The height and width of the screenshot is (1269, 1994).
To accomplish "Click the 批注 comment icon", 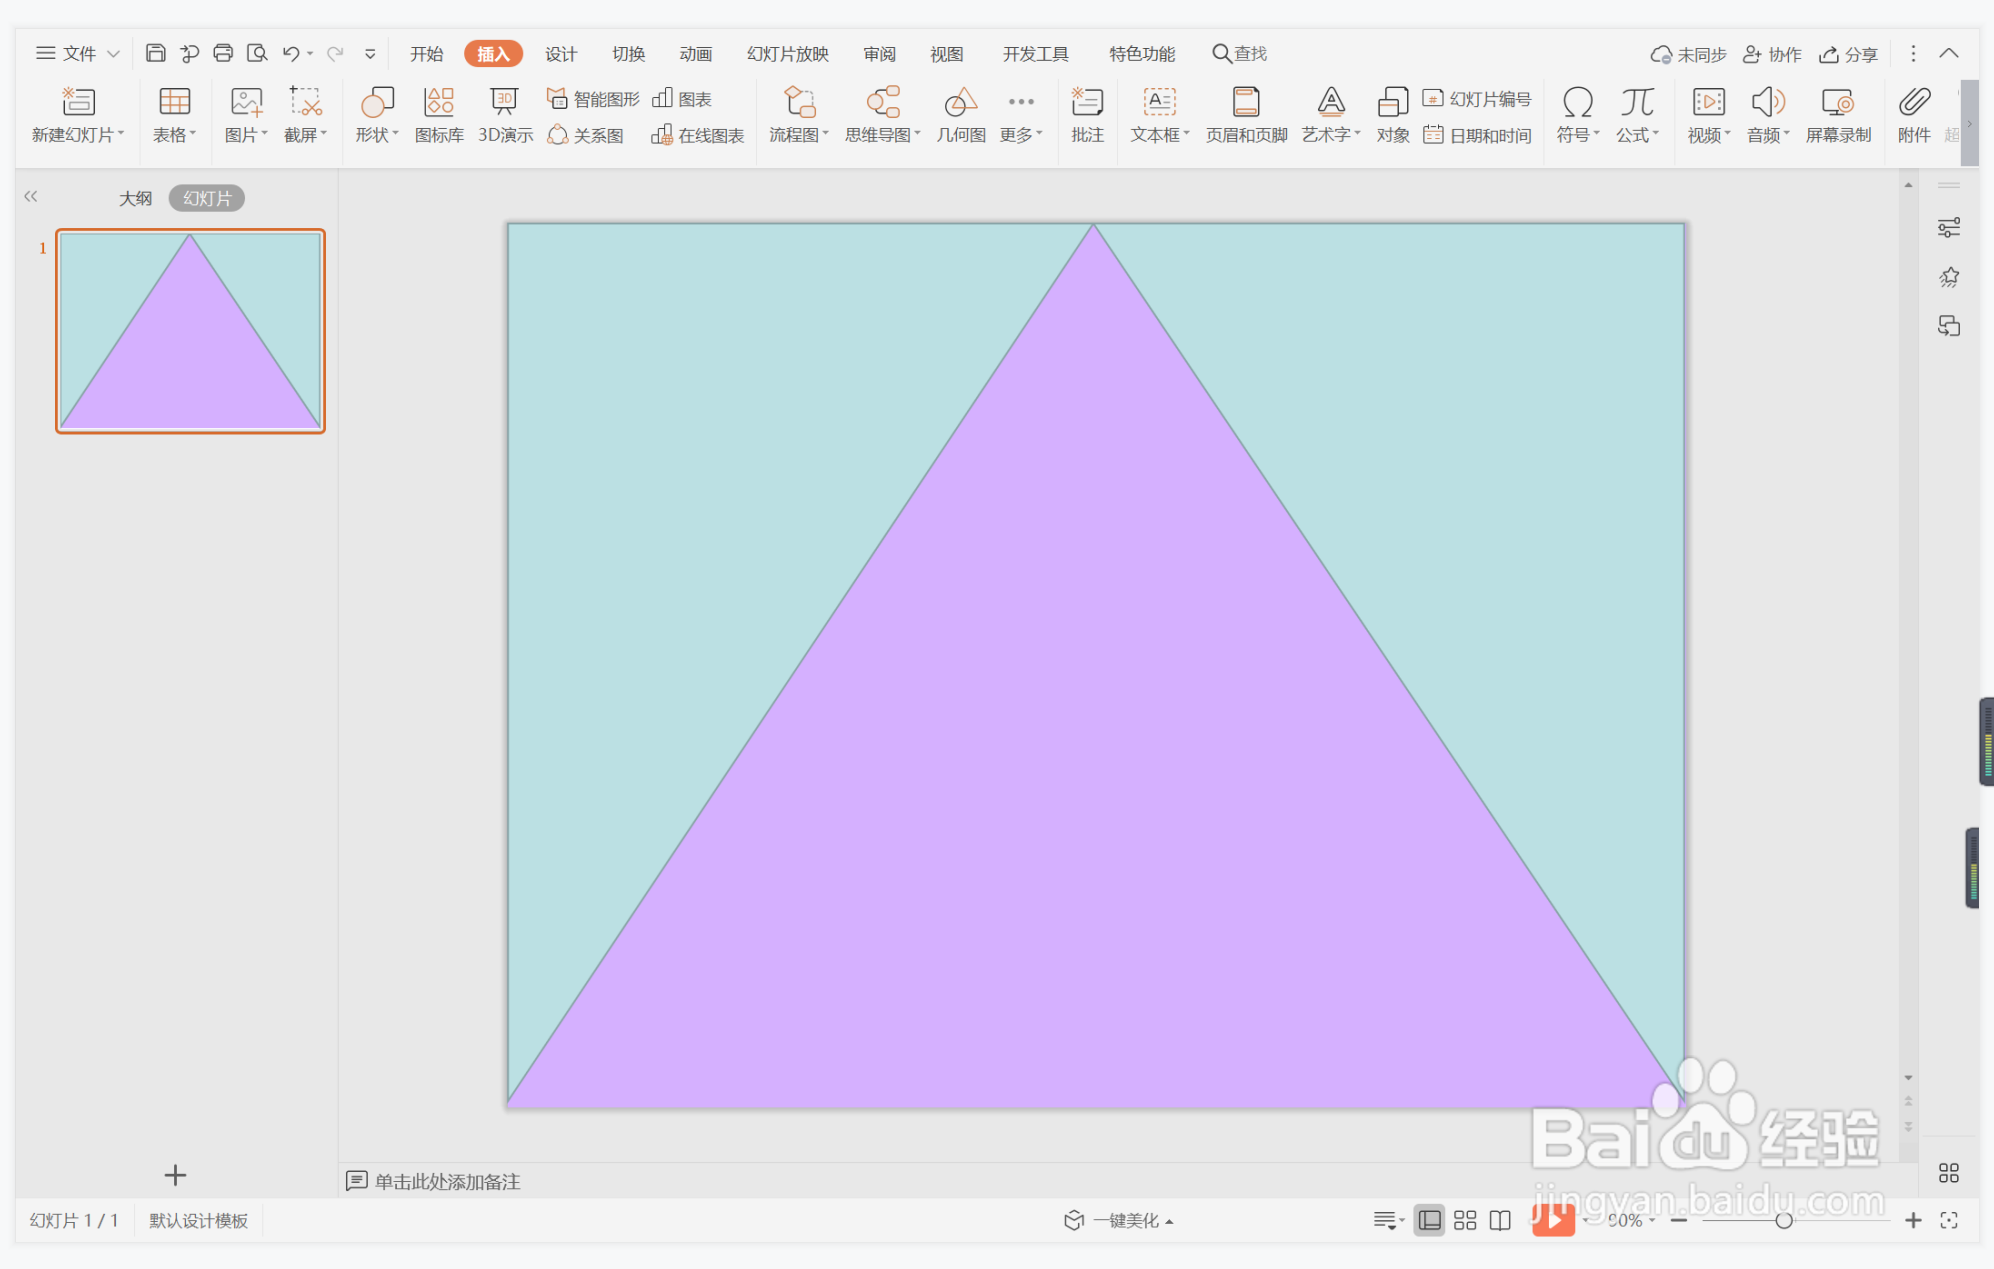I will click(x=1086, y=115).
